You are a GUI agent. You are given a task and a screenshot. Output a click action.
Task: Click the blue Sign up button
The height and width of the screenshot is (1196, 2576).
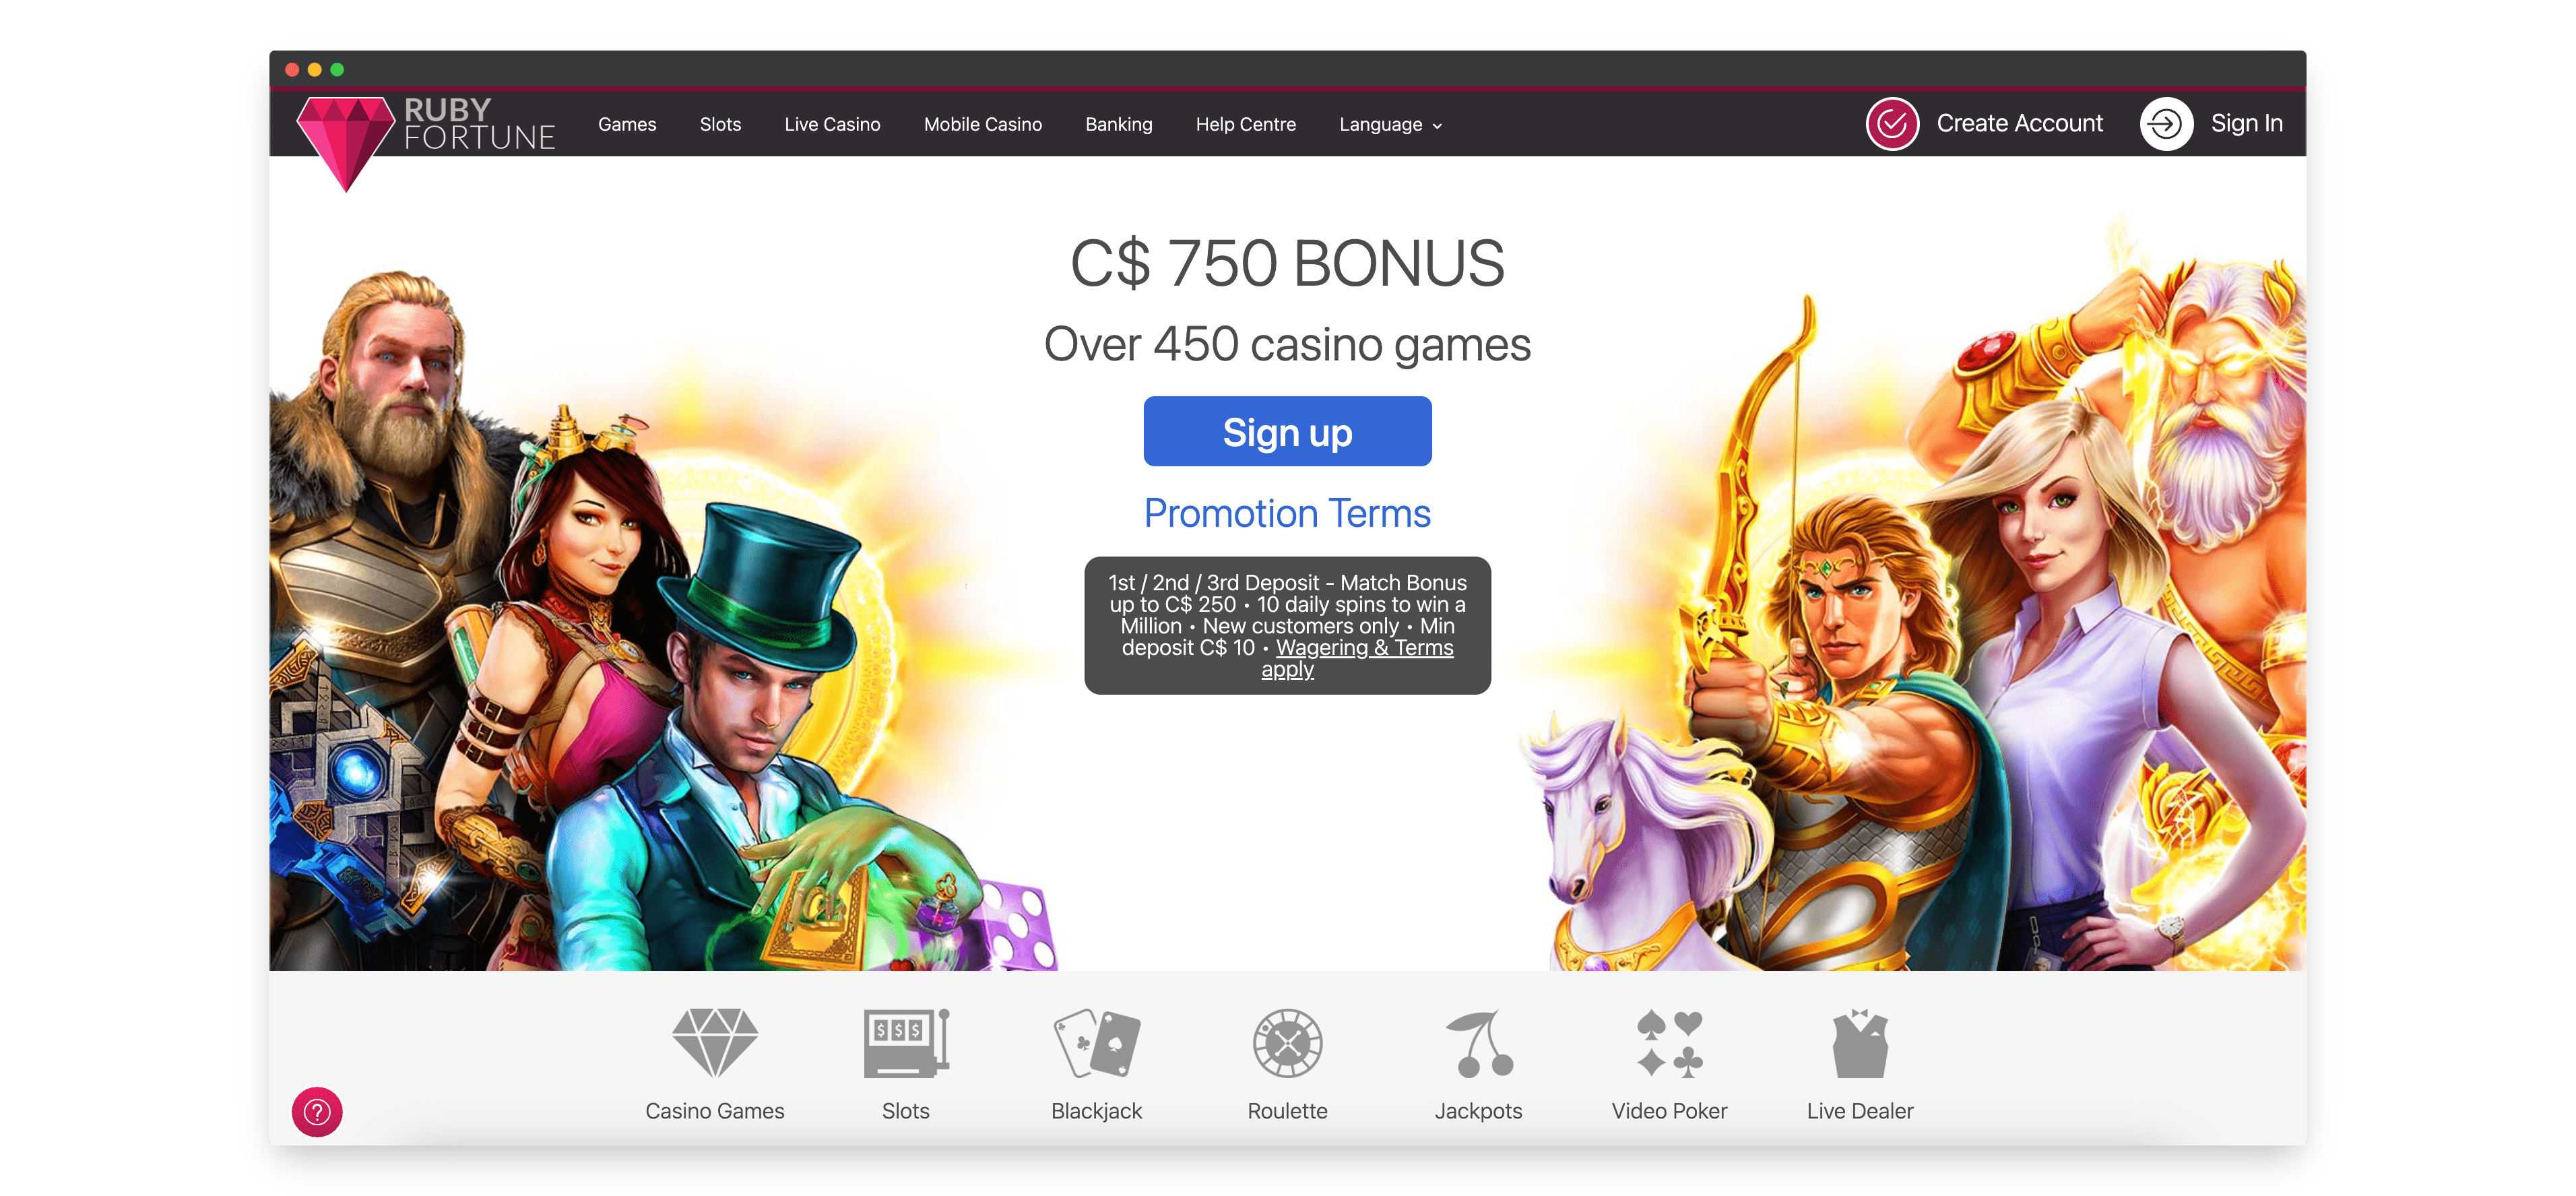(1288, 431)
